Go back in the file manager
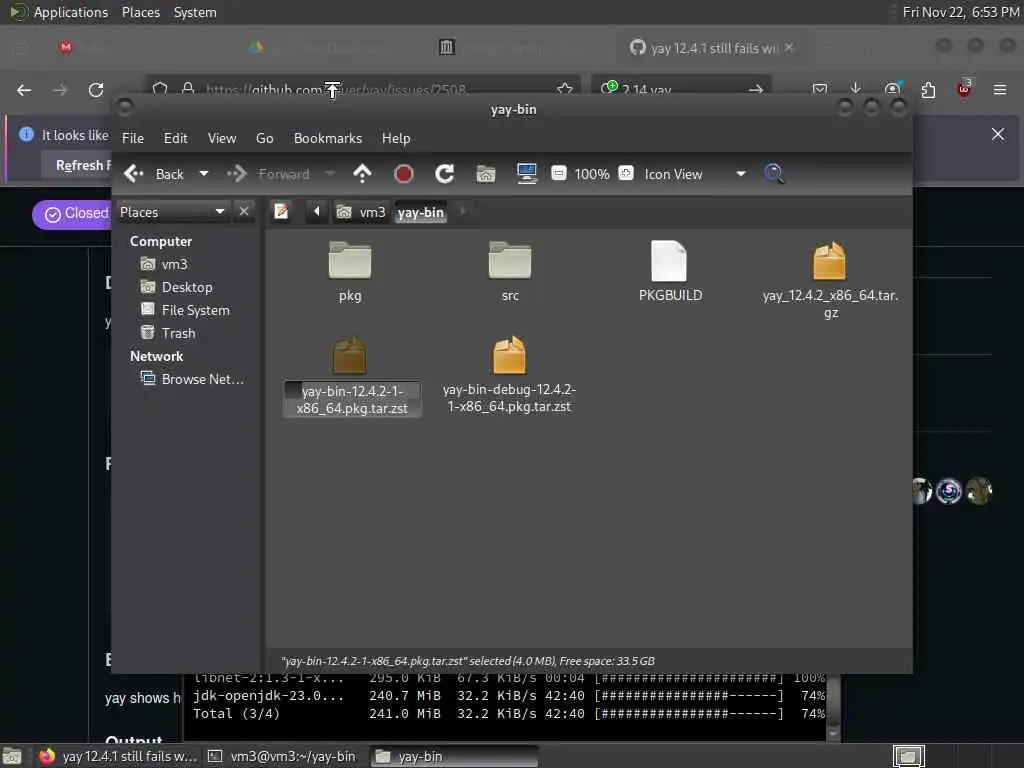Image resolution: width=1024 pixels, height=768 pixels. click(x=153, y=174)
